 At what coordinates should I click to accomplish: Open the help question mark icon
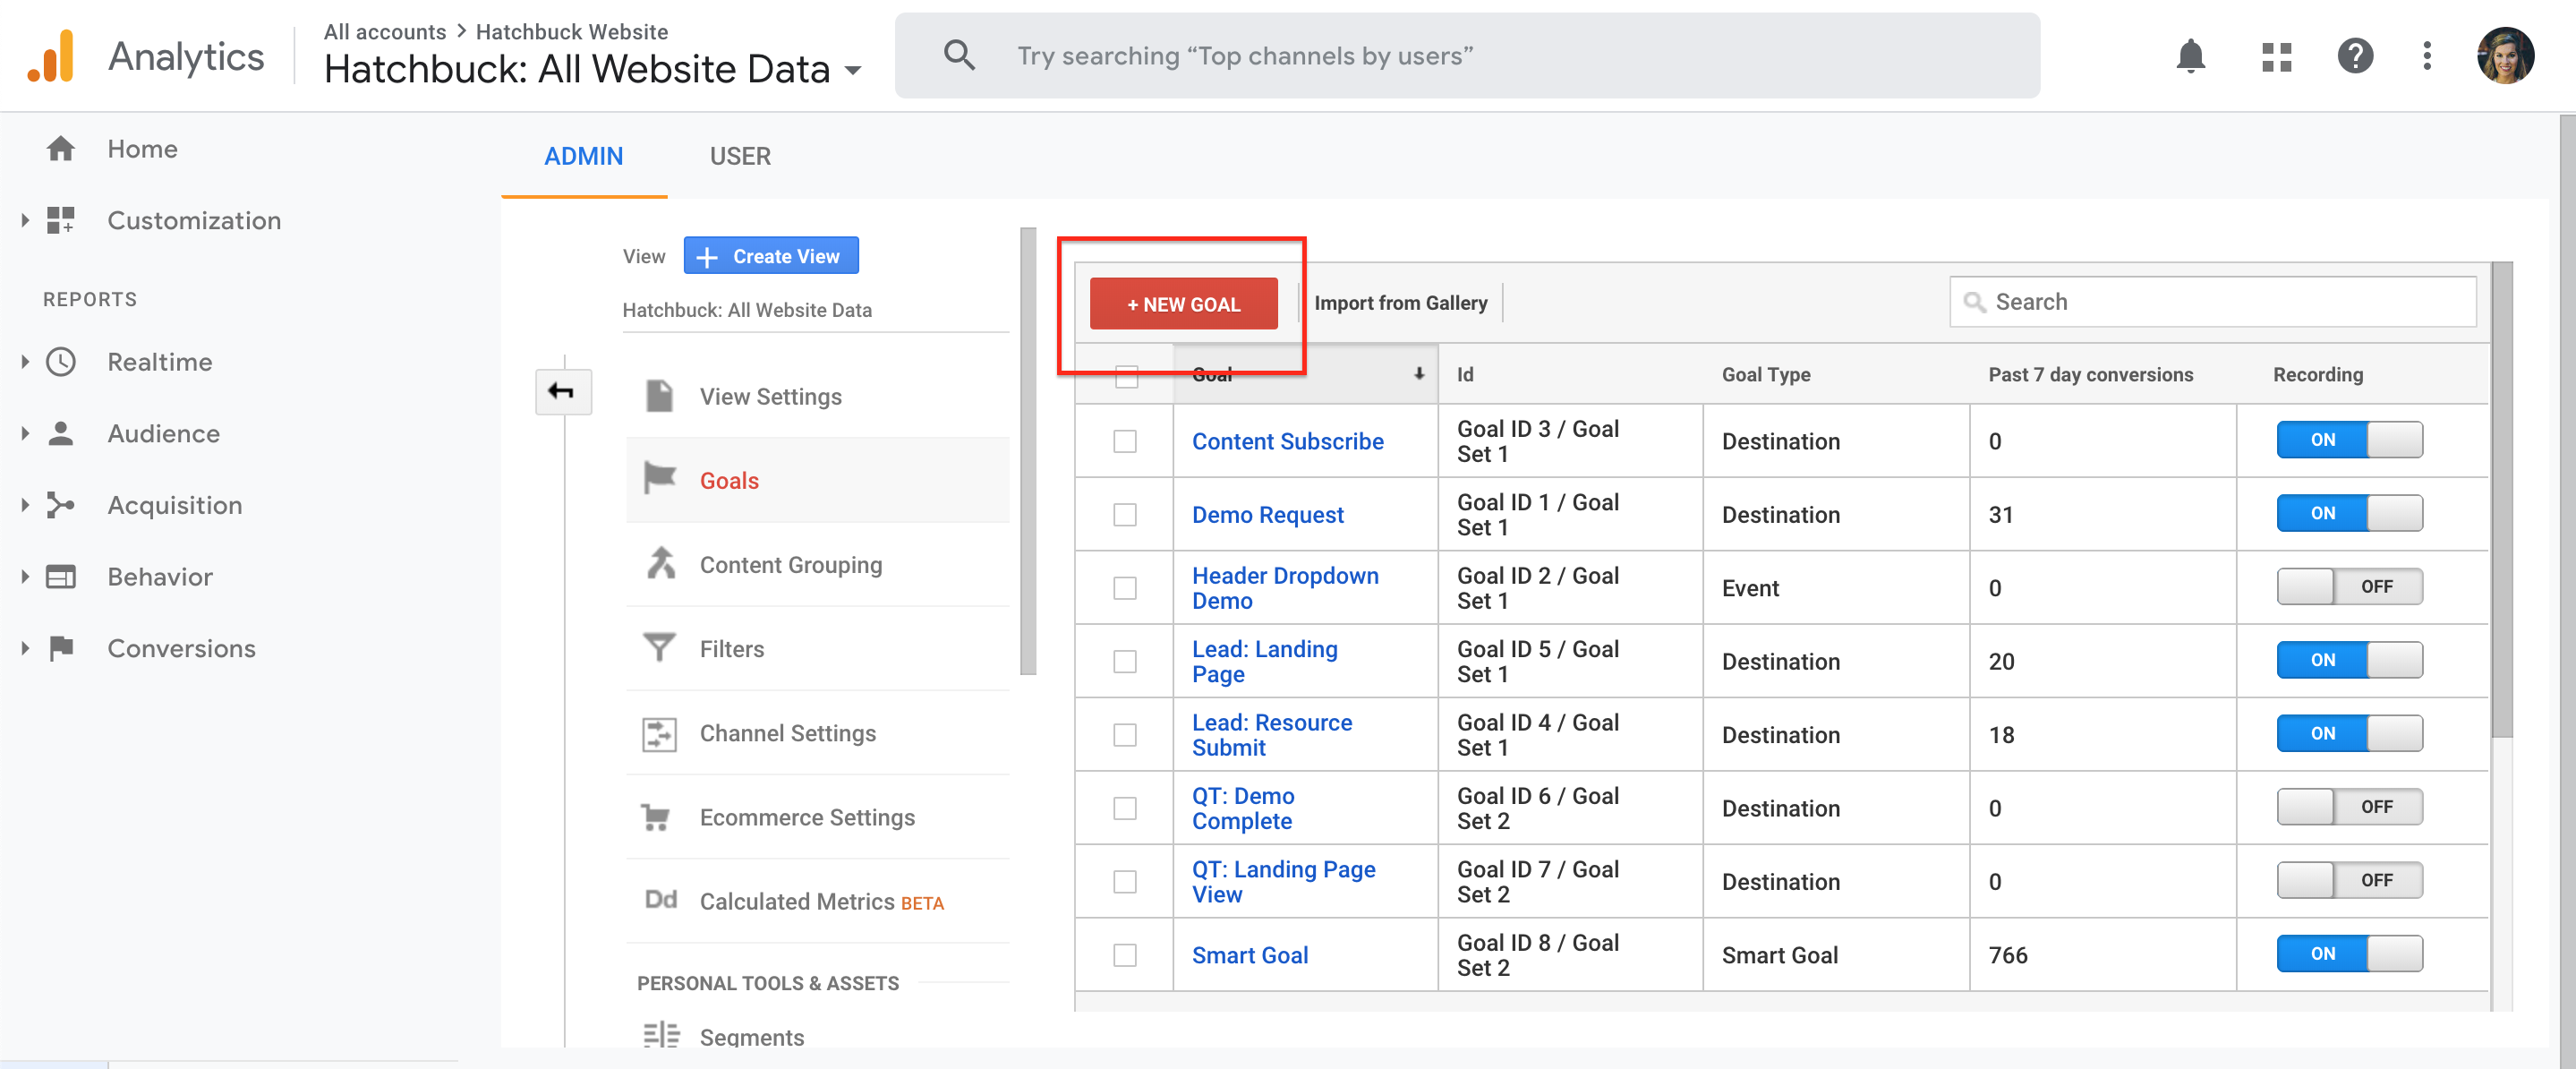(x=2355, y=56)
